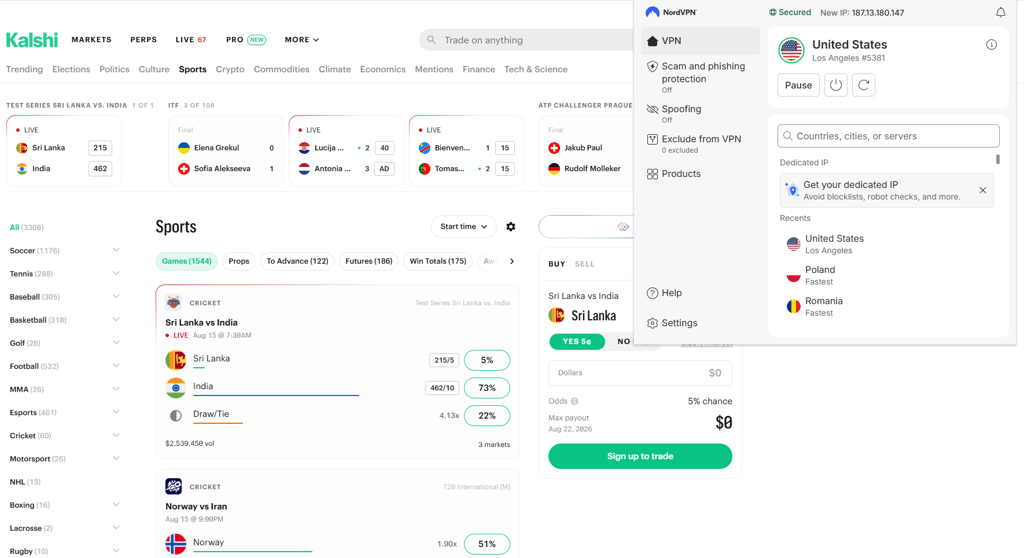This screenshot has width=1024, height=558.
Task: Expand the Tennis category
Action: (116, 273)
